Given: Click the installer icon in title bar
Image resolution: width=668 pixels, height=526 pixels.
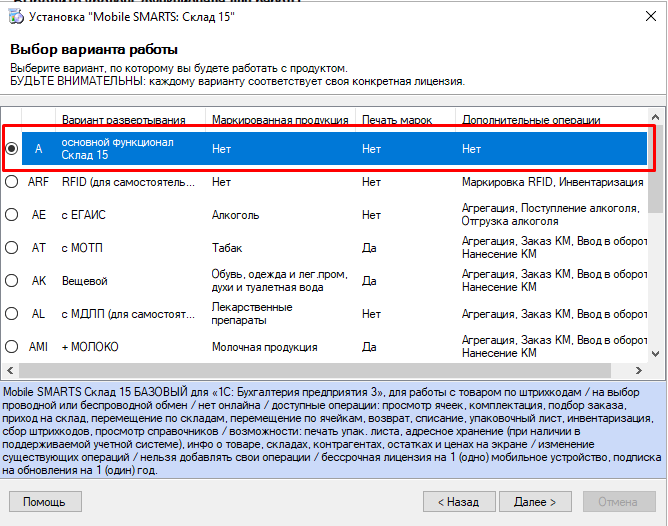Looking at the screenshot, I should (x=14, y=17).
